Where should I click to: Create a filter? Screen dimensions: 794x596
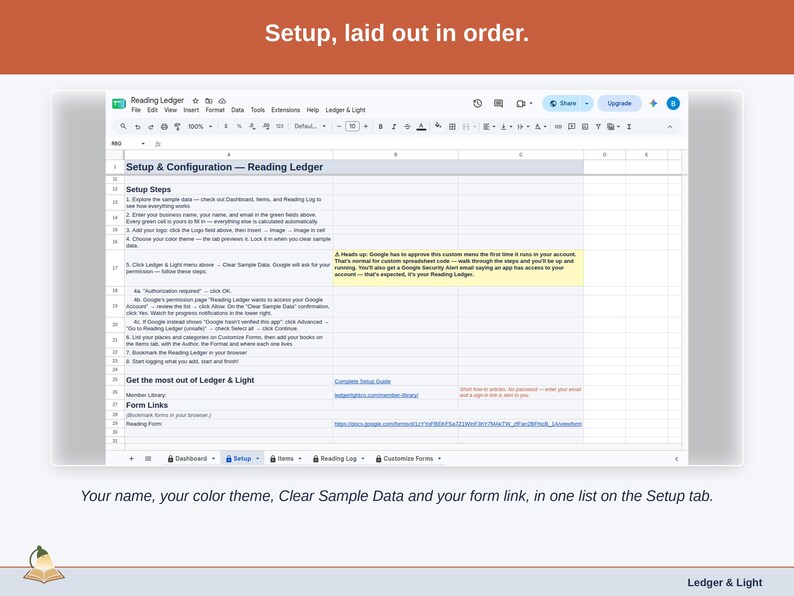coord(598,127)
